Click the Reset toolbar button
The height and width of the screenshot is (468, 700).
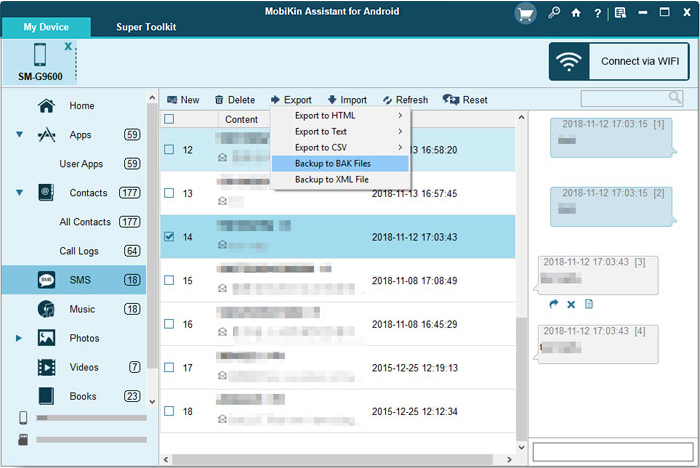click(x=465, y=100)
